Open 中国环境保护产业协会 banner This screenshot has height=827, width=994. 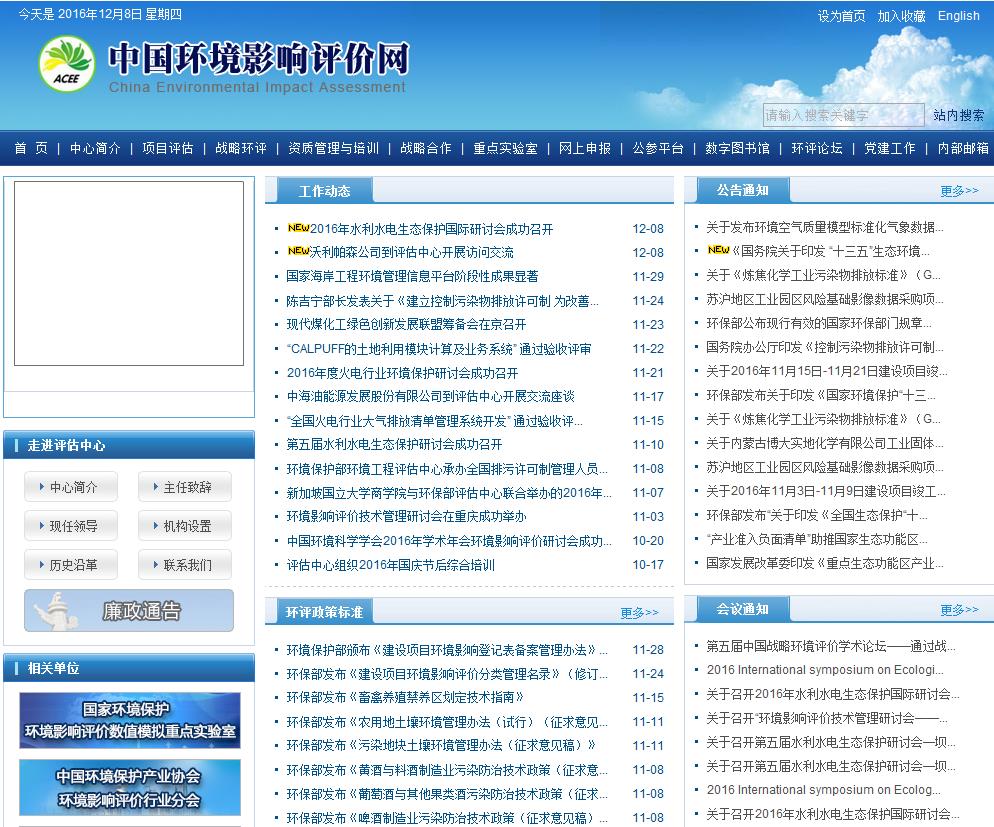click(x=130, y=788)
